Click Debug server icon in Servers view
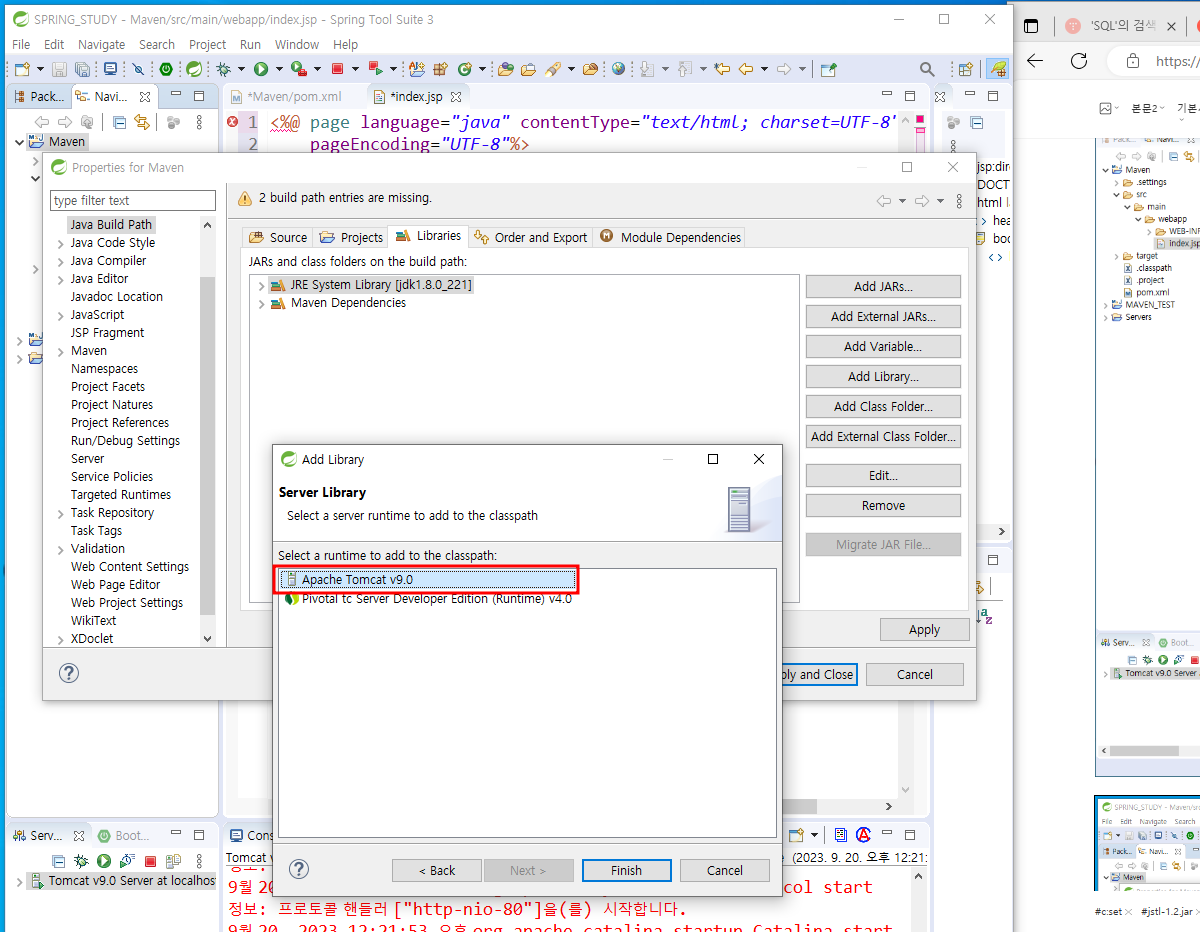The image size is (1200, 932). (x=81, y=860)
